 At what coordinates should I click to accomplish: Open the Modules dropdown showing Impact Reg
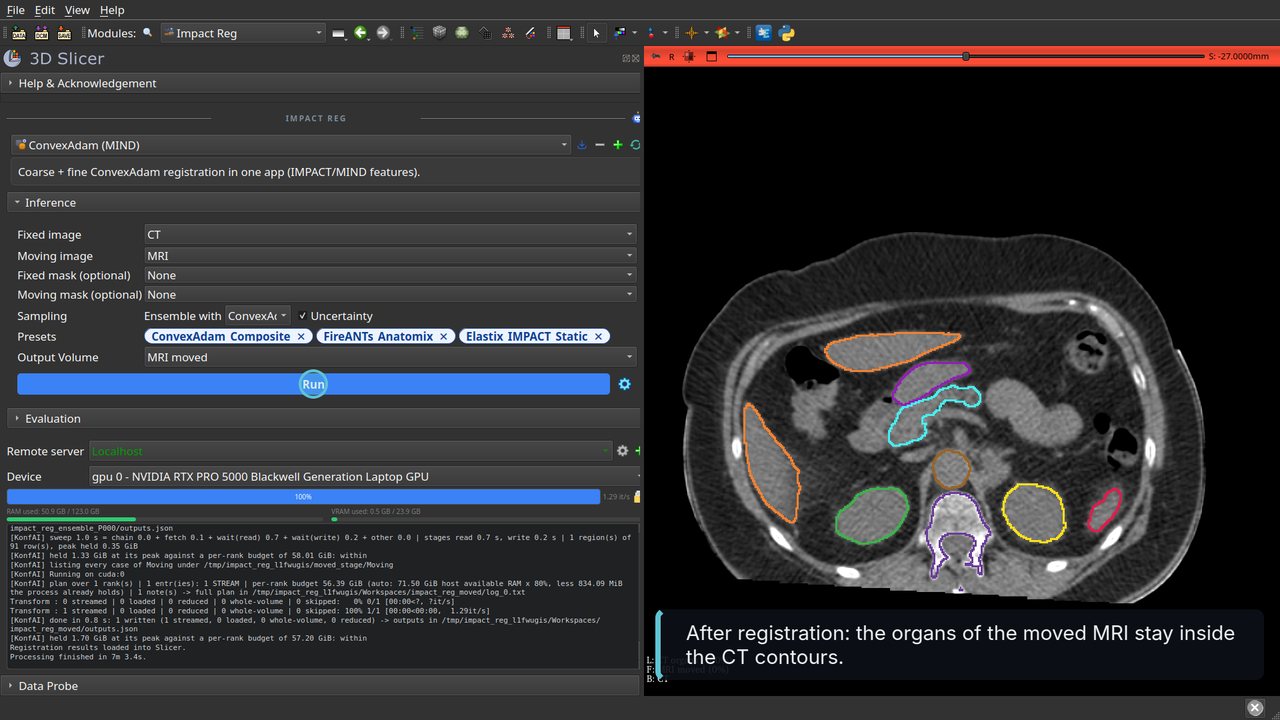pyautogui.click(x=243, y=33)
